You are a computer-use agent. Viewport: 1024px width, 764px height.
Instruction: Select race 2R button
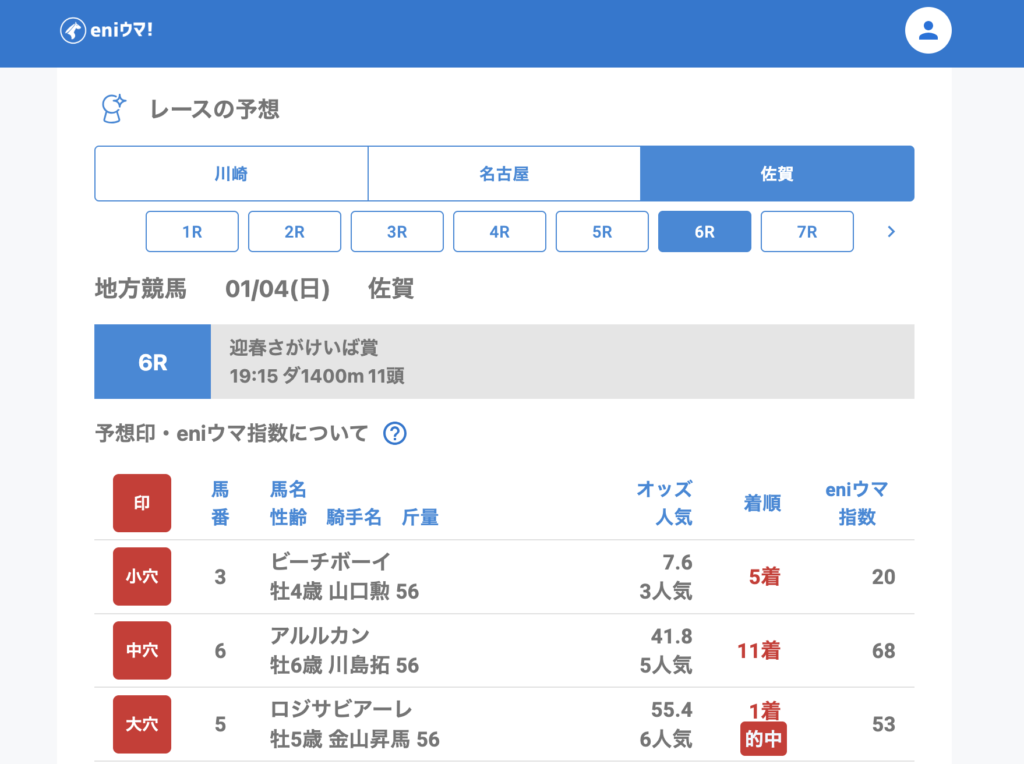pos(294,232)
